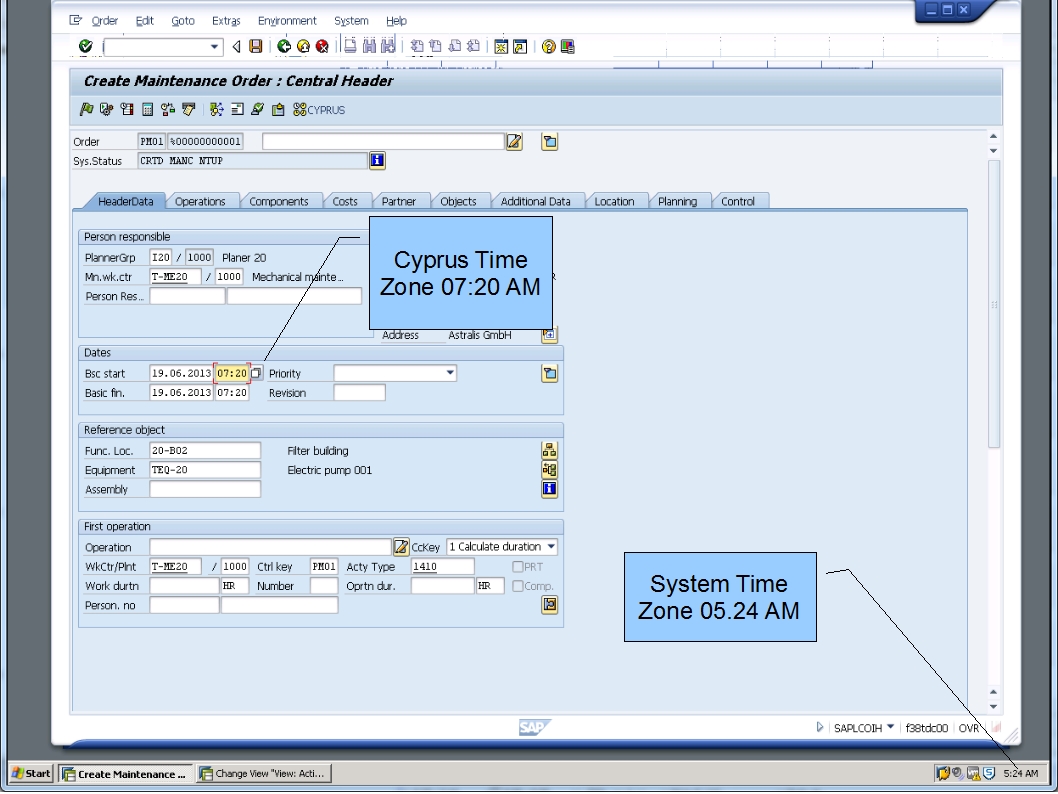Expand the command field dropdown arrow
Image resolution: width=1058 pixels, height=794 pixels.
tap(213, 46)
